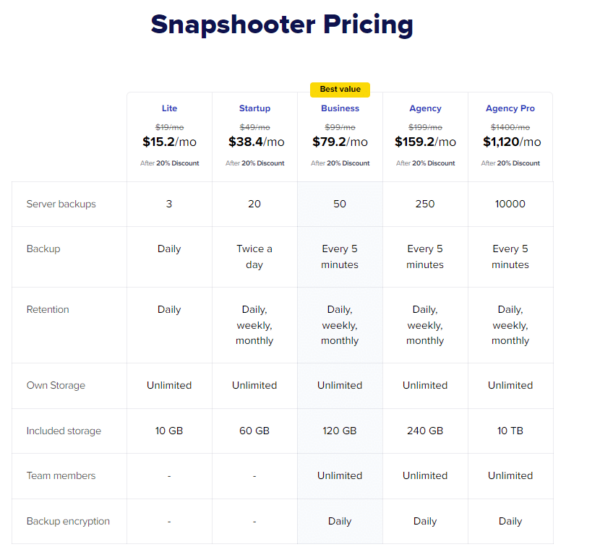Select the $1,120/mo Agency Pro price
Image resolution: width=600 pixels, height=552 pixels.
pyautogui.click(x=510, y=142)
